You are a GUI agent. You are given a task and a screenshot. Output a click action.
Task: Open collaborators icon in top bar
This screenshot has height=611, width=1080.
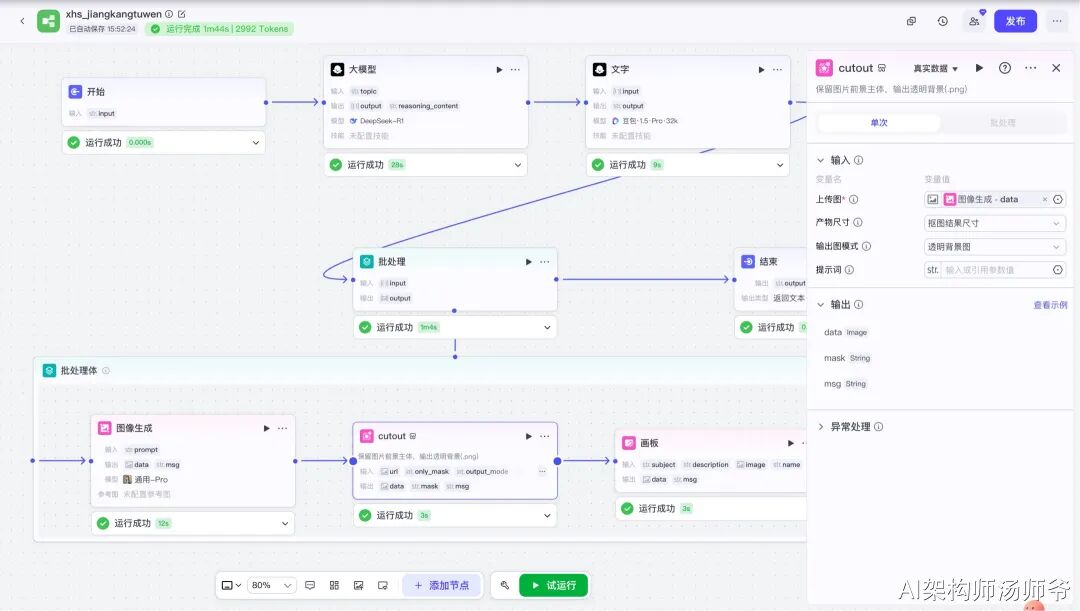point(974,21)
